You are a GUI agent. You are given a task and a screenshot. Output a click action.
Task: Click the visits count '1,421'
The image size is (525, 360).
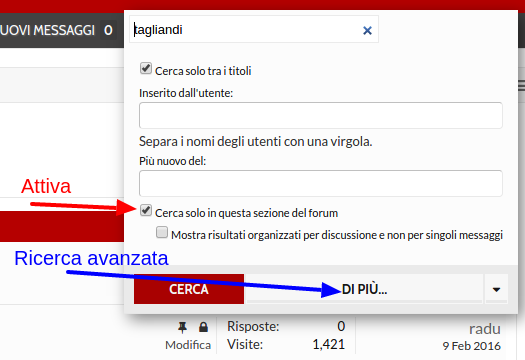328,344
